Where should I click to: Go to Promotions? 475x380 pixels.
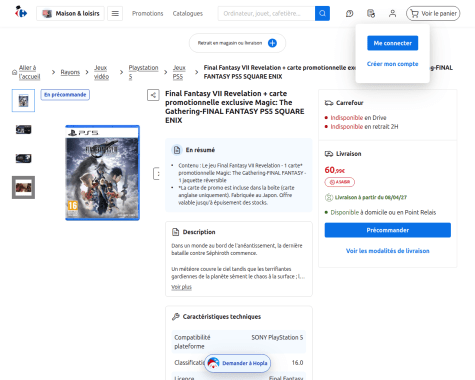(147, 13)
